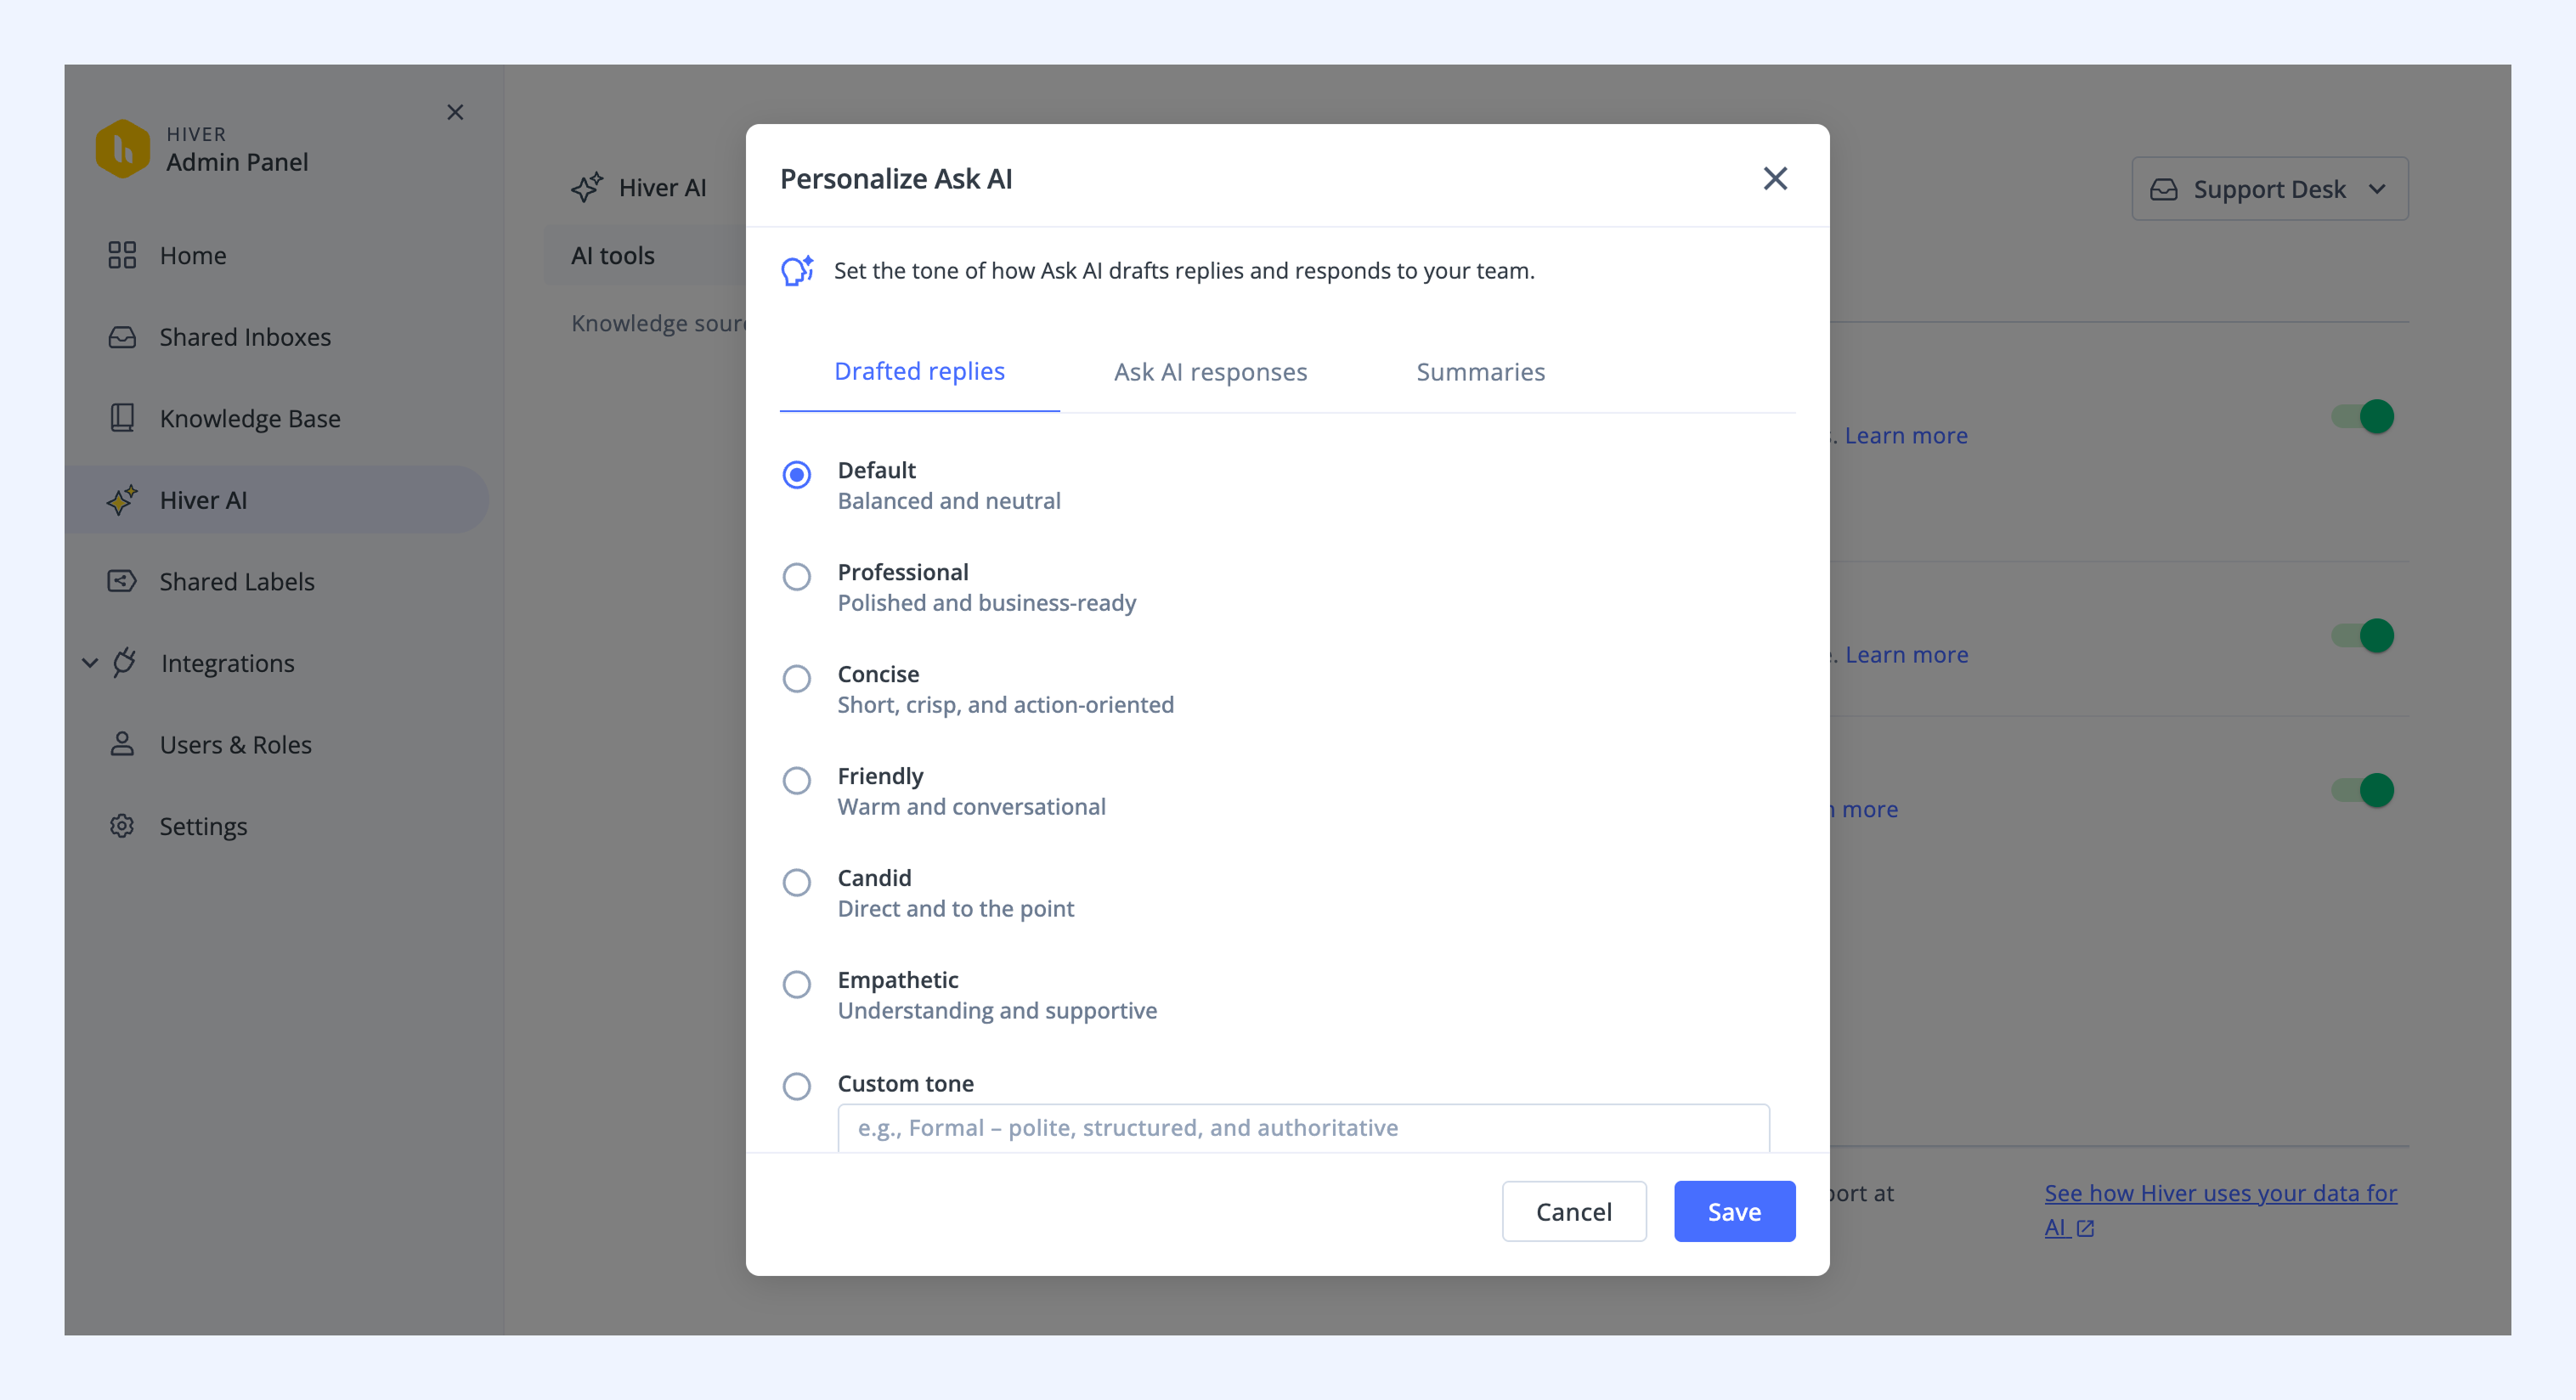Click the inbox icon in Support Desk selector
Image resolution: width=2576 pixels, height=1400 pixels.
[2164, 189]
